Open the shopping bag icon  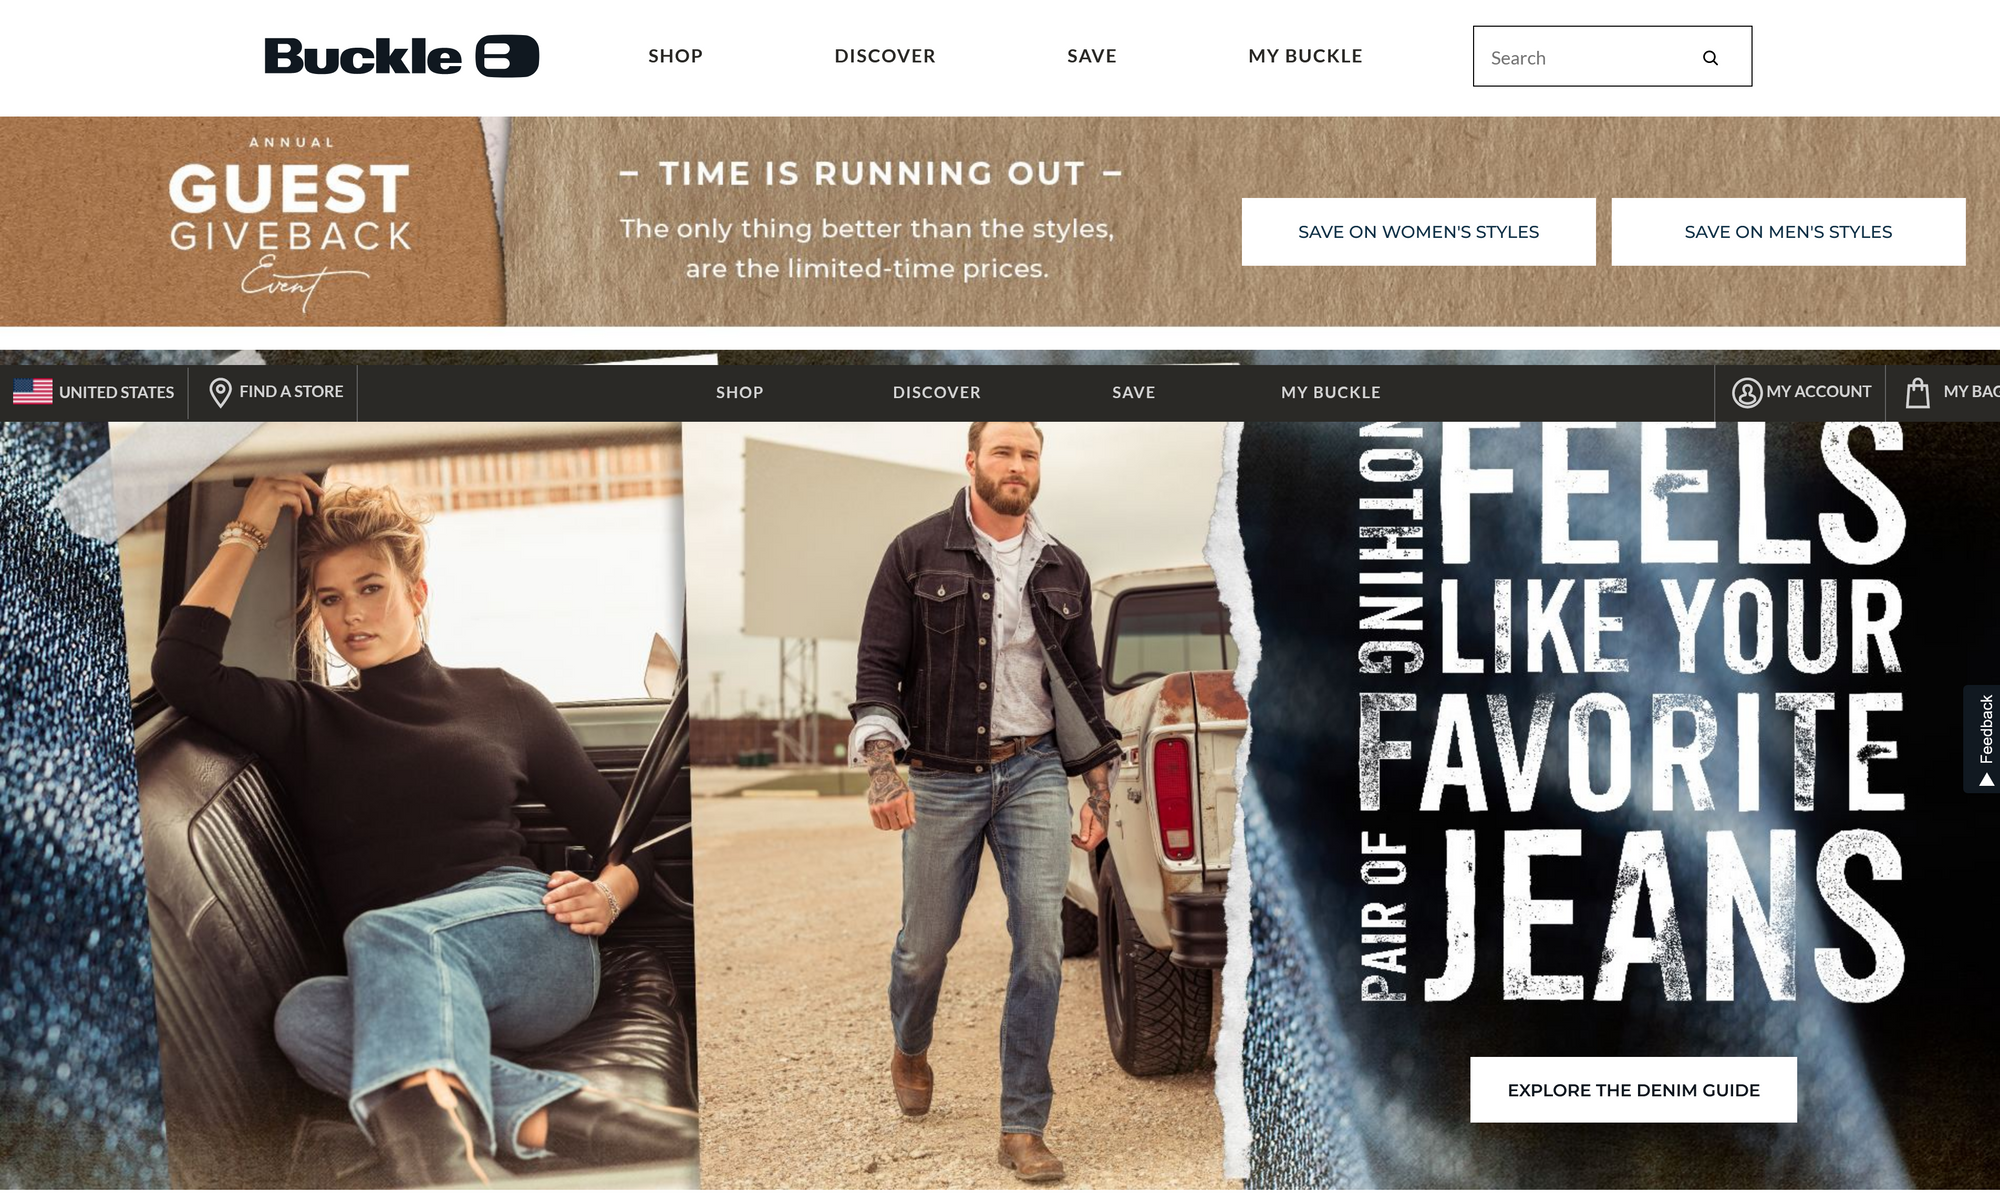(x=1917, y=392)
